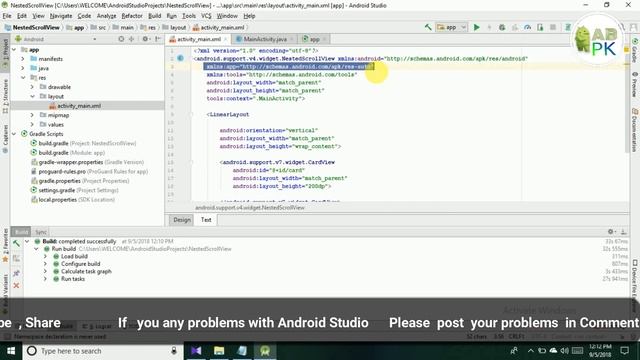Open the app run configuration dropdown

tap(451, 27)
